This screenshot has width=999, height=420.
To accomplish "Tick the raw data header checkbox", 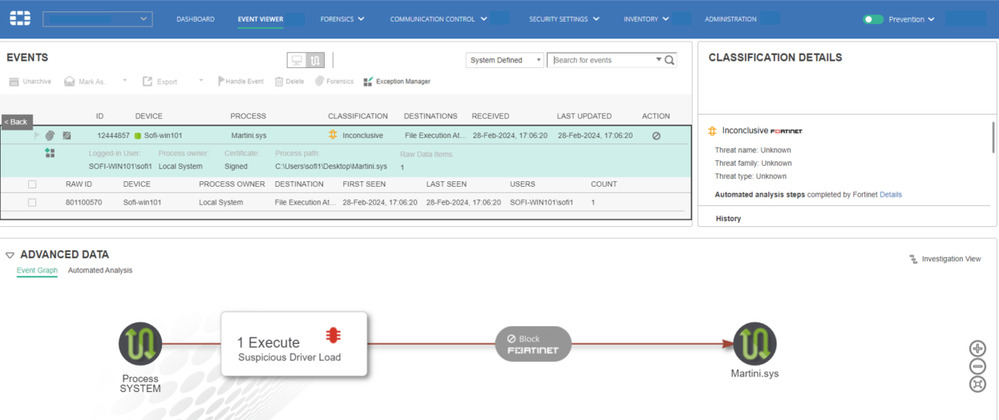I will pos(33,184).
